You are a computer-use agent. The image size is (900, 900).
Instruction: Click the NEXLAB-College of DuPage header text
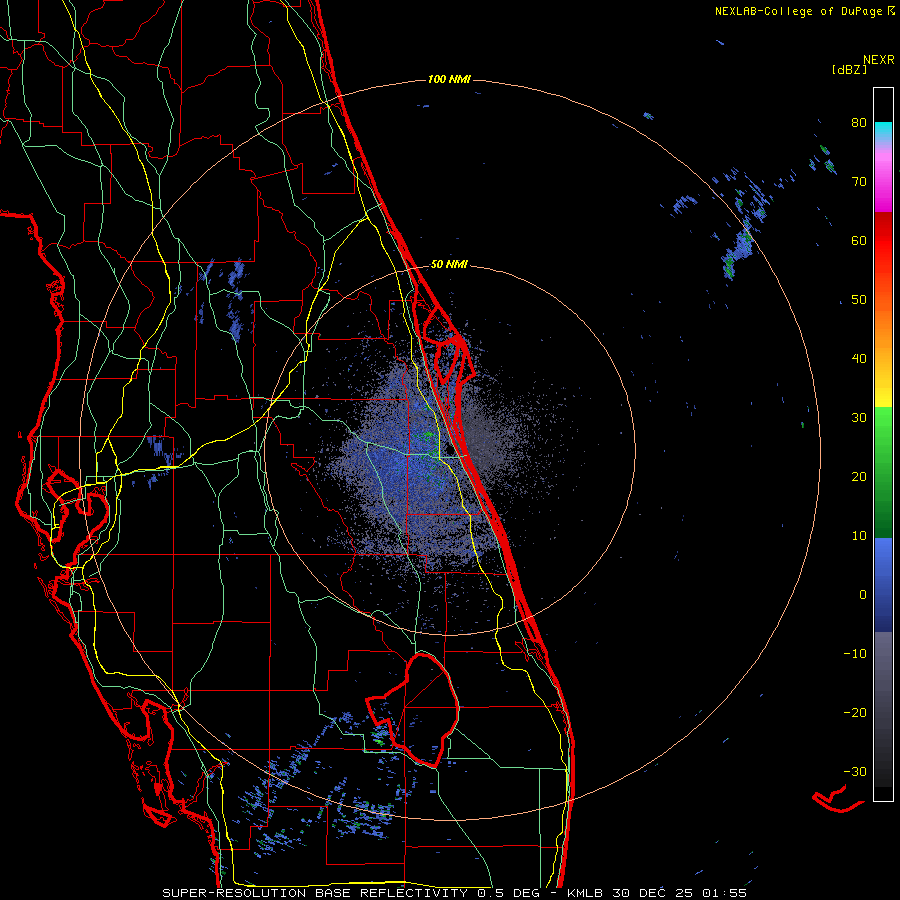(x=799, y=11)
